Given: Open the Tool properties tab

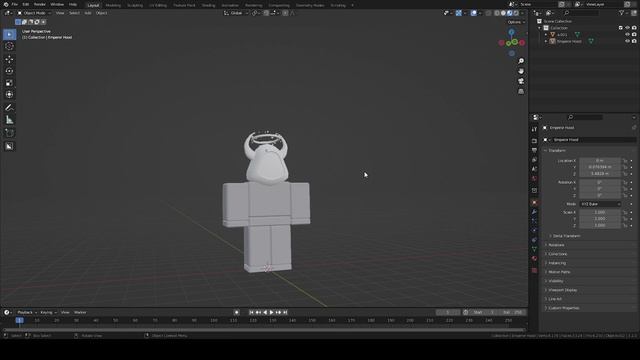Looking at the screenshot, I should point(534,129).
